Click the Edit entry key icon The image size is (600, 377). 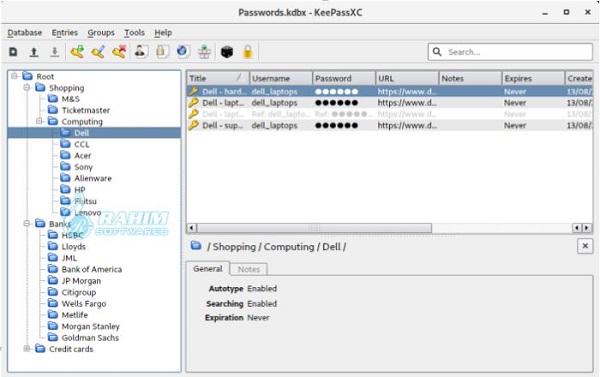point(98,52)
